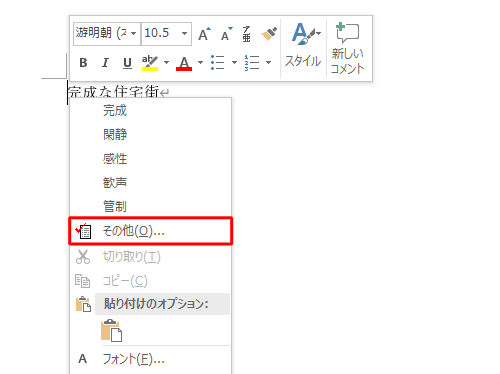Click font size field 10.5
The image size is (500, 374).
pyautogui.click(x=161, y=33)
